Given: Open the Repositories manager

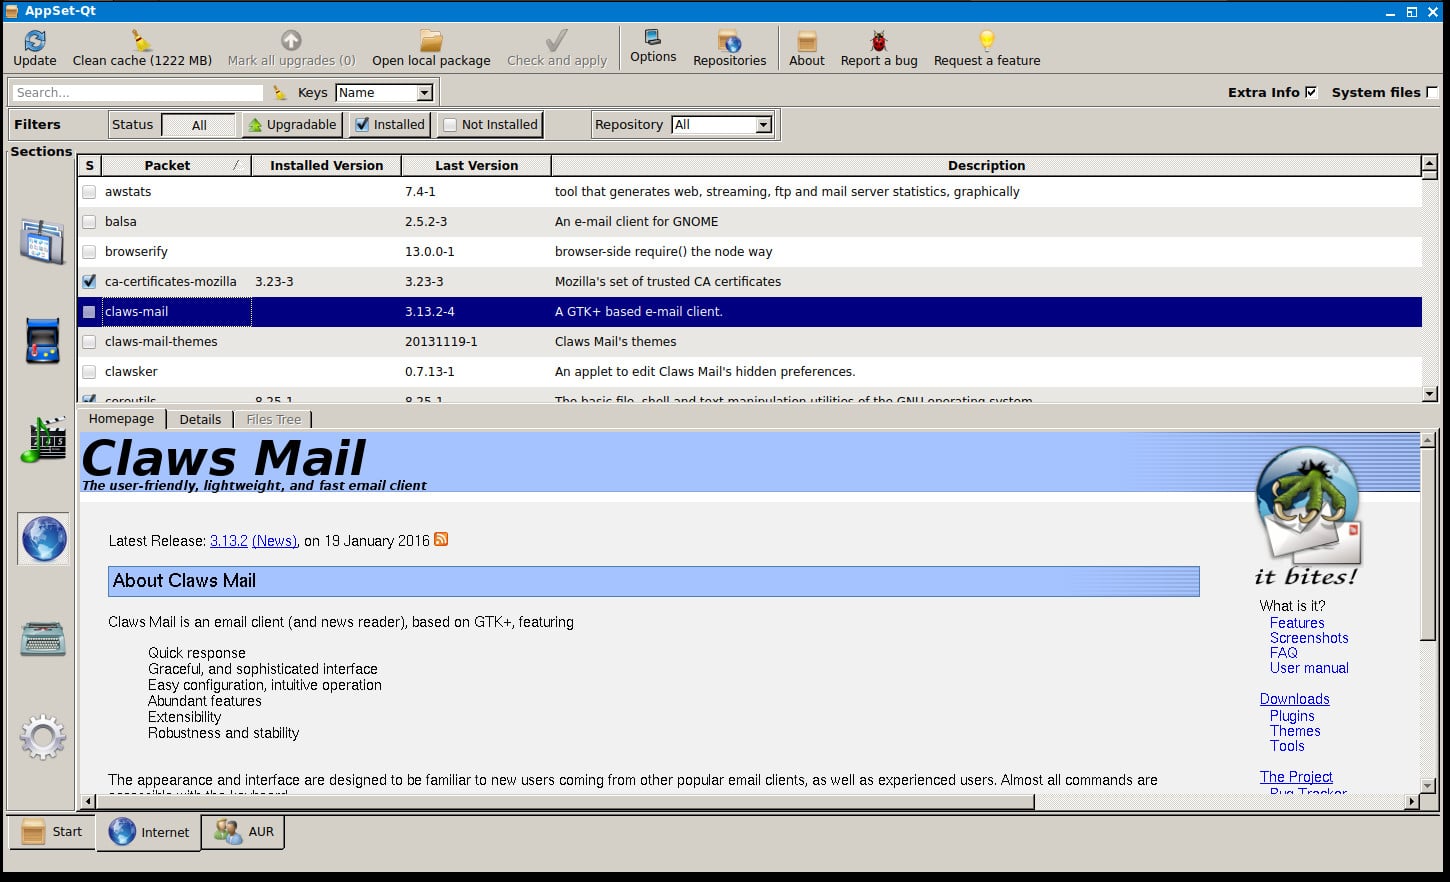Looking at the screenshot, I should click(730, 48).
